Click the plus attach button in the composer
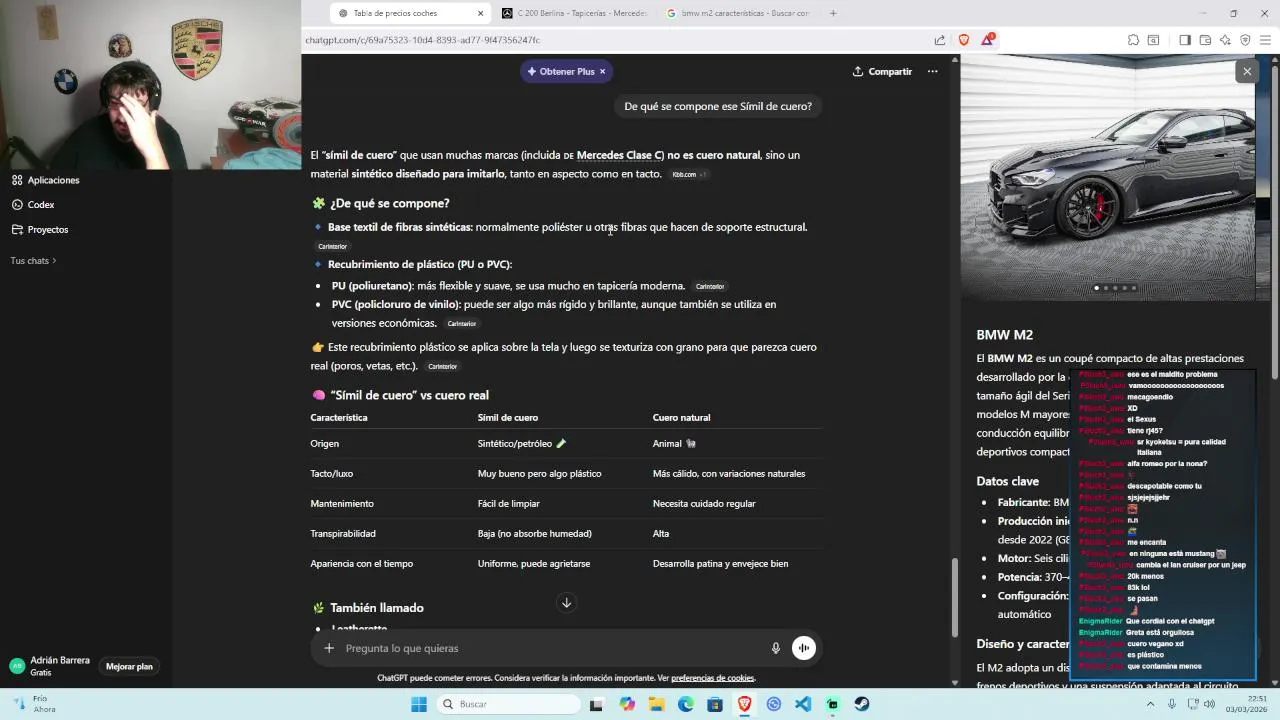 coord(329,648)
